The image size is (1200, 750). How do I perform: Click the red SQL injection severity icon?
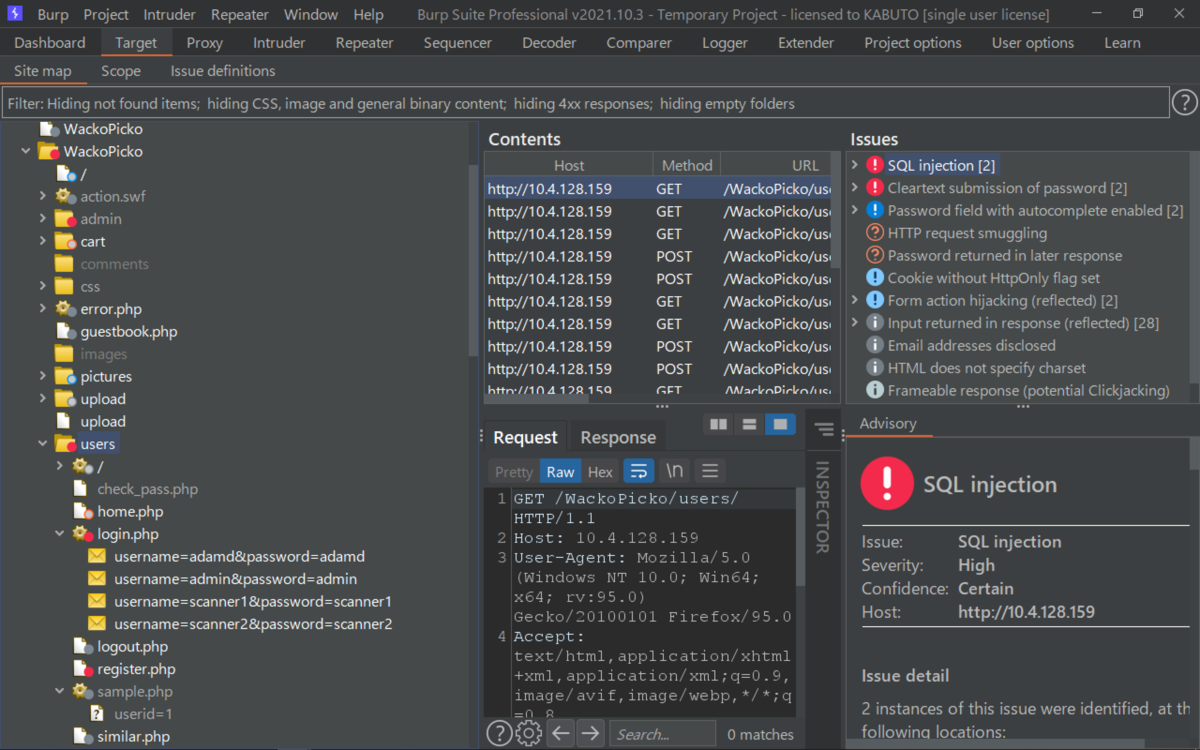pyautogui.click(x=875, y=166)
